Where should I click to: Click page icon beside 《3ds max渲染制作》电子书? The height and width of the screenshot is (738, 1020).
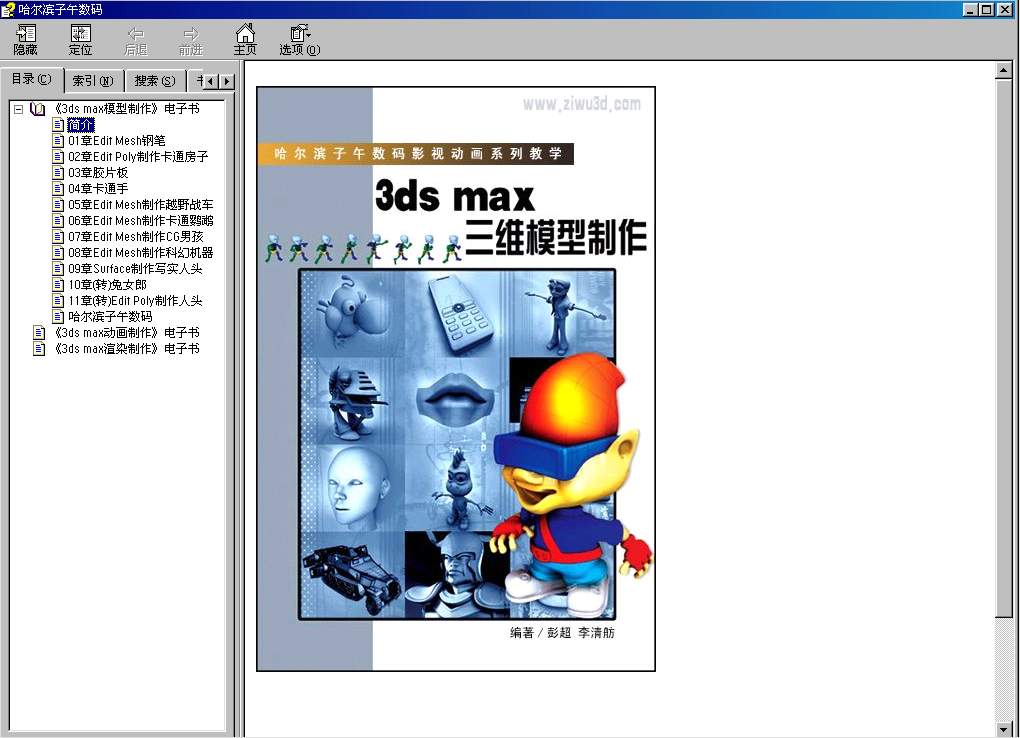[x=39, y=349]
